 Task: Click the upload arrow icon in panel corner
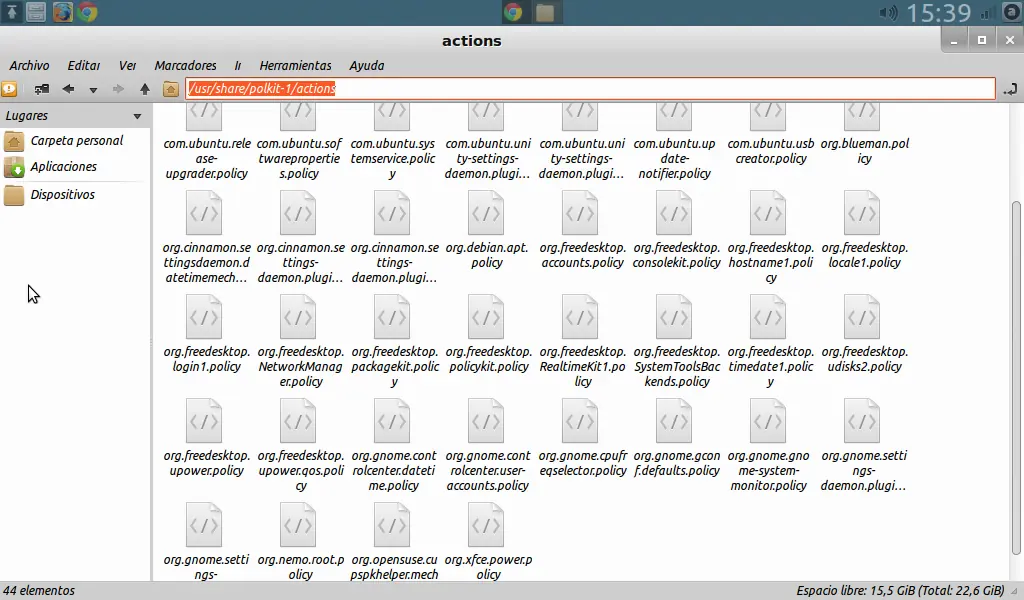[12, 12]
